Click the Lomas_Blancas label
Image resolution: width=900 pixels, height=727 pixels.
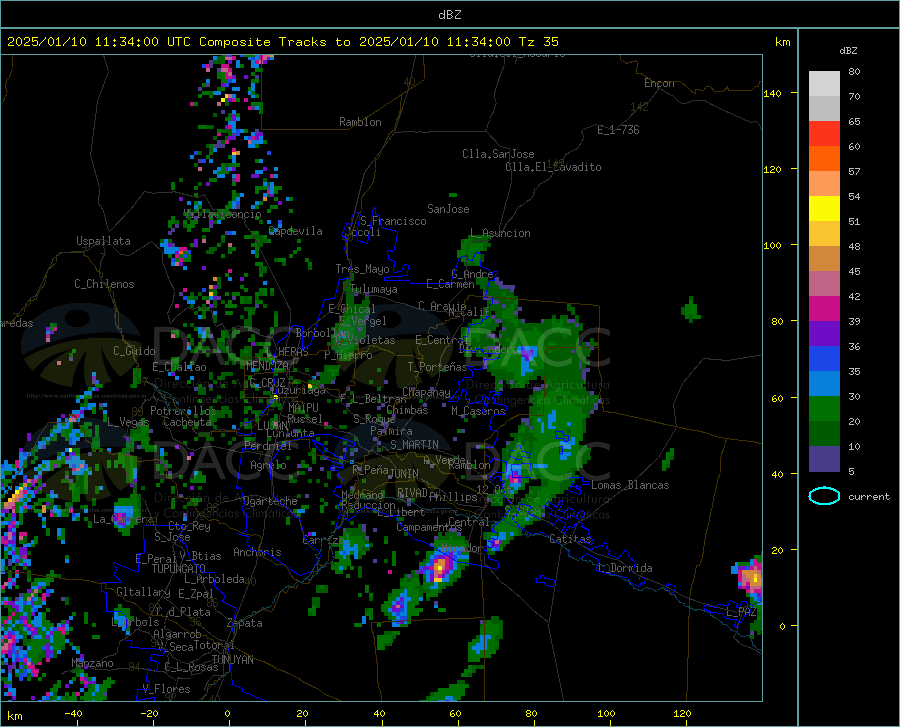point(630,485)
